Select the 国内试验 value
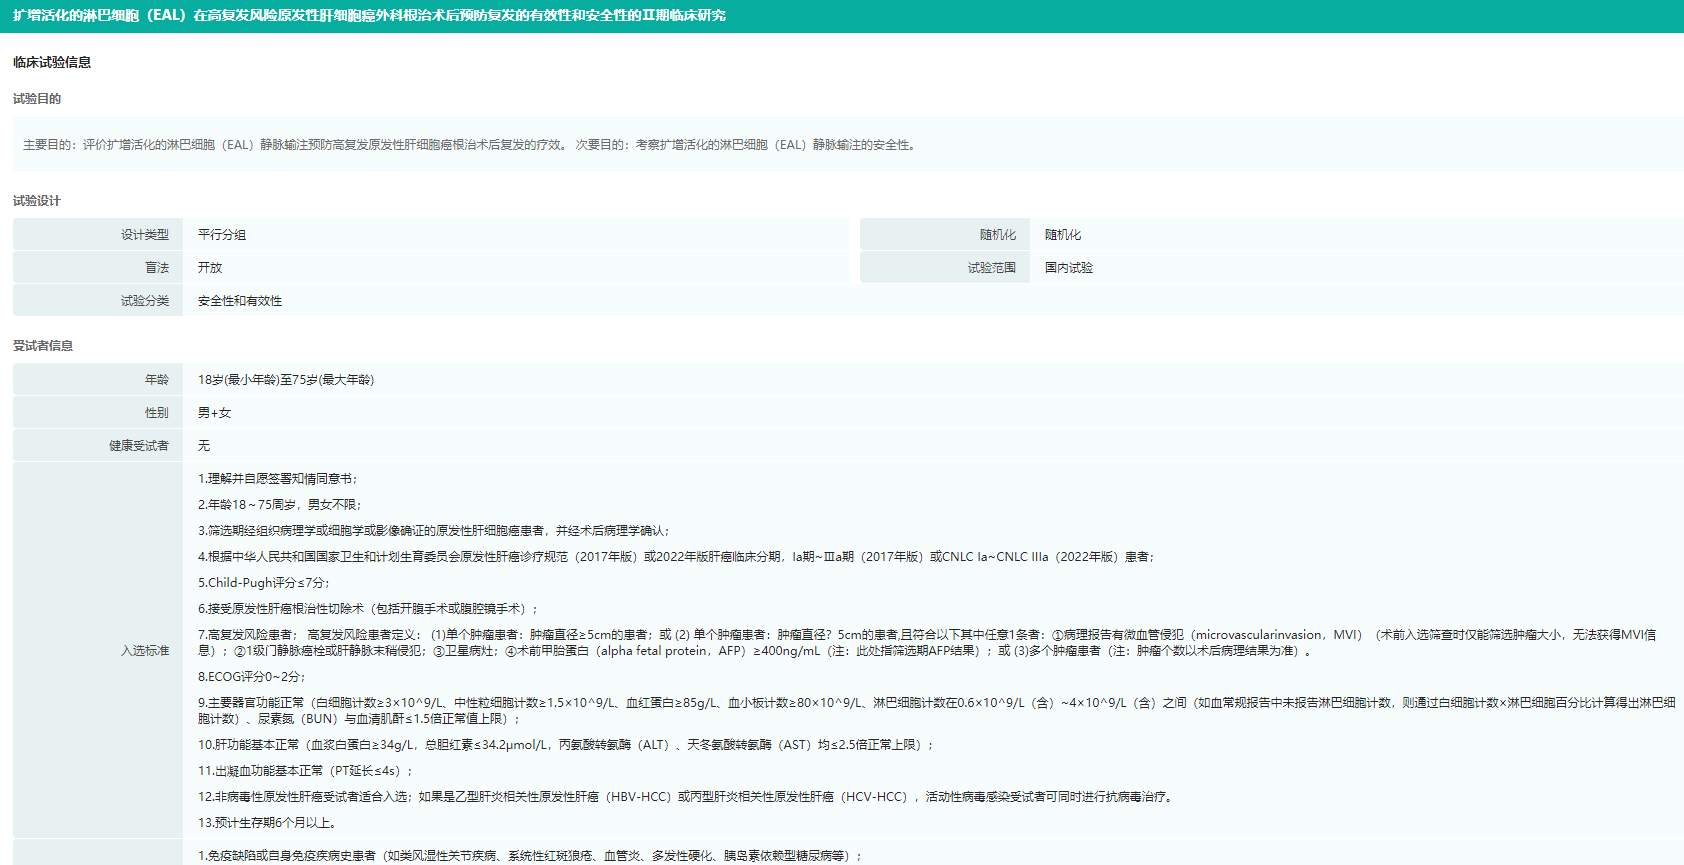The height and width of the screenshot is (865, 1684). pos(1069,268)
